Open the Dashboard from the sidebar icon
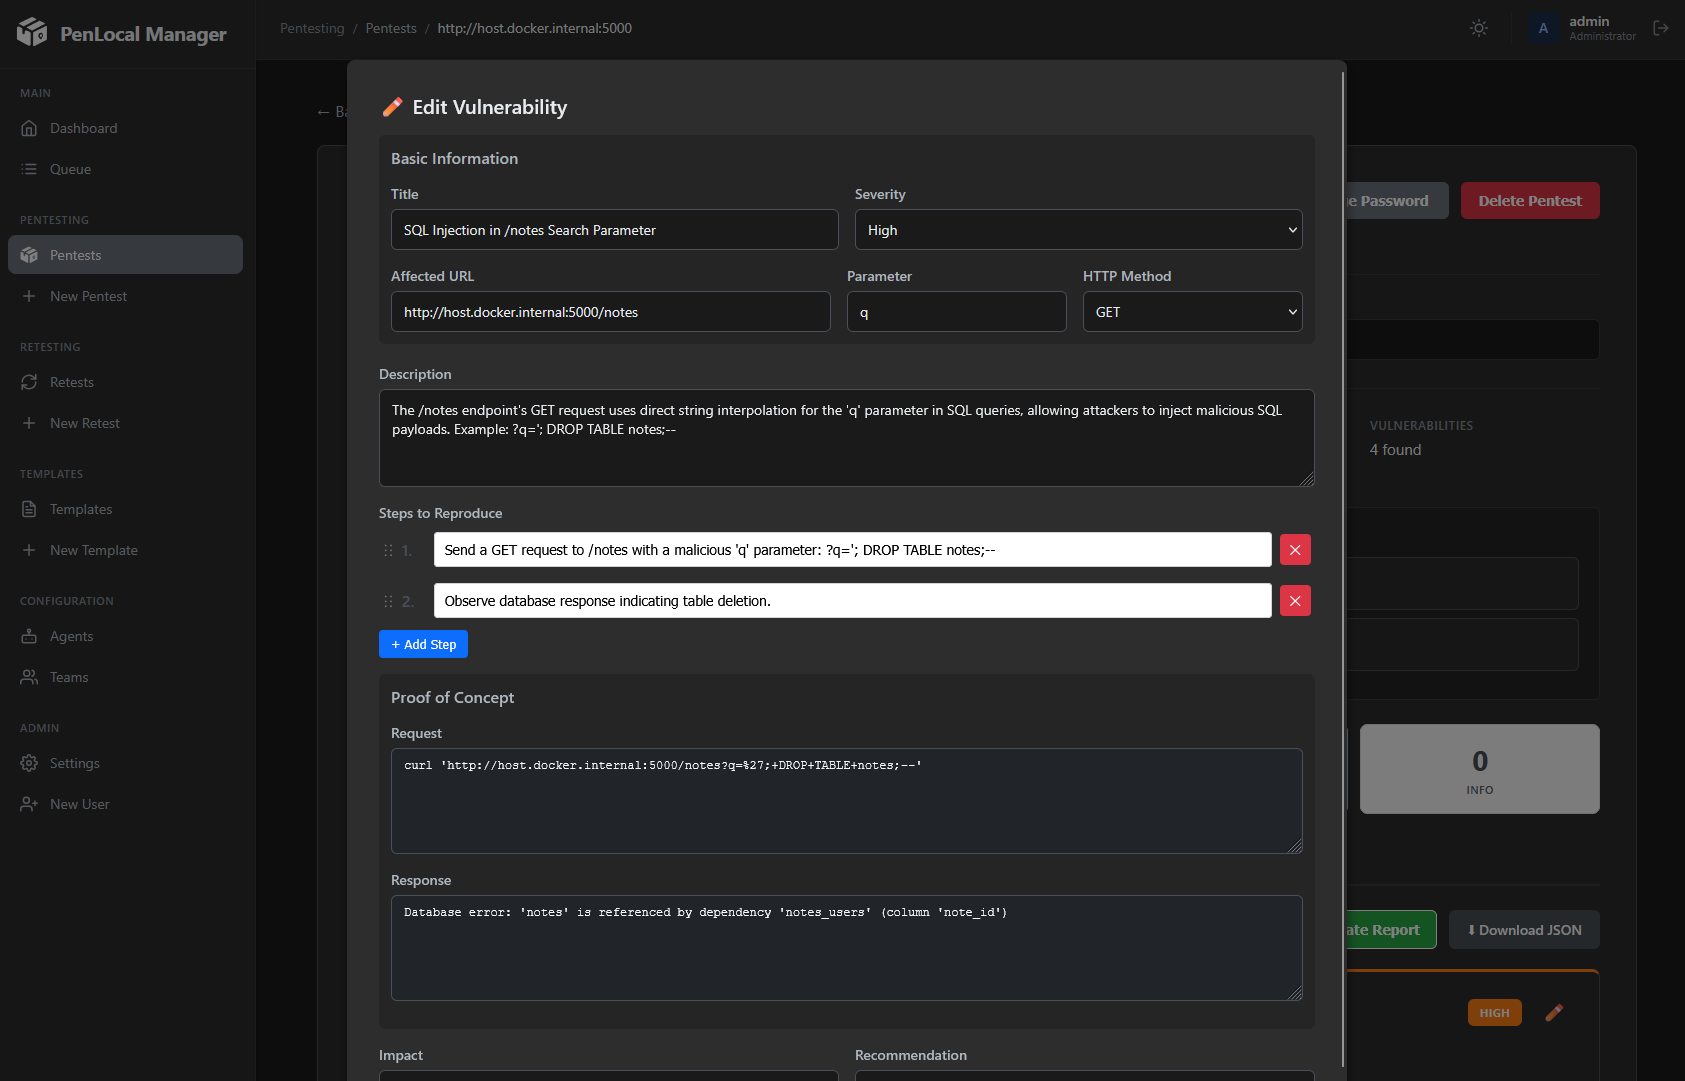This screenshot has width=1685, height=1081. tap(31, 128)
